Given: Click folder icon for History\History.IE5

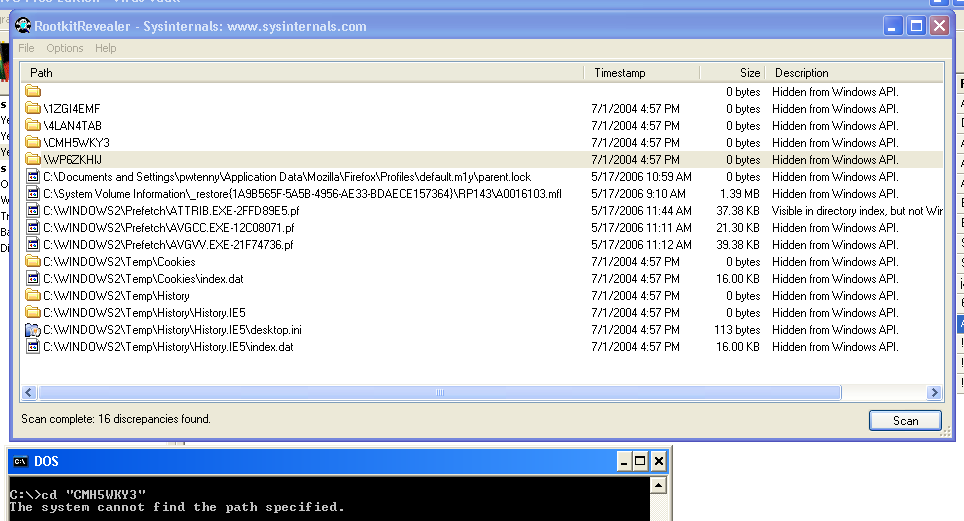Looking at the screenshot, I should [x=33, y=312].
